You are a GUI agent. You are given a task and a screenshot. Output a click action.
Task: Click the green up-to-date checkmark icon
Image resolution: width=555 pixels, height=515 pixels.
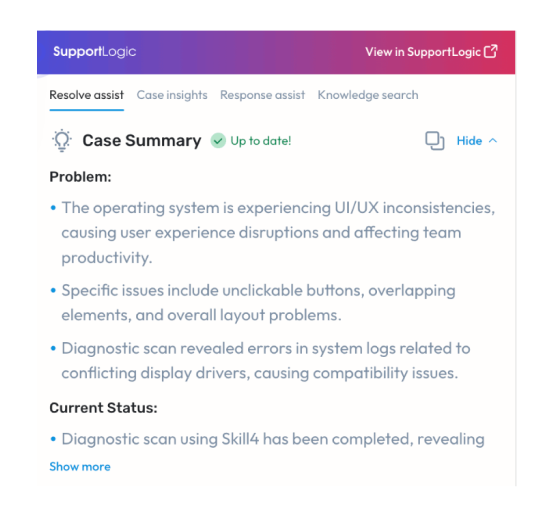218,141
